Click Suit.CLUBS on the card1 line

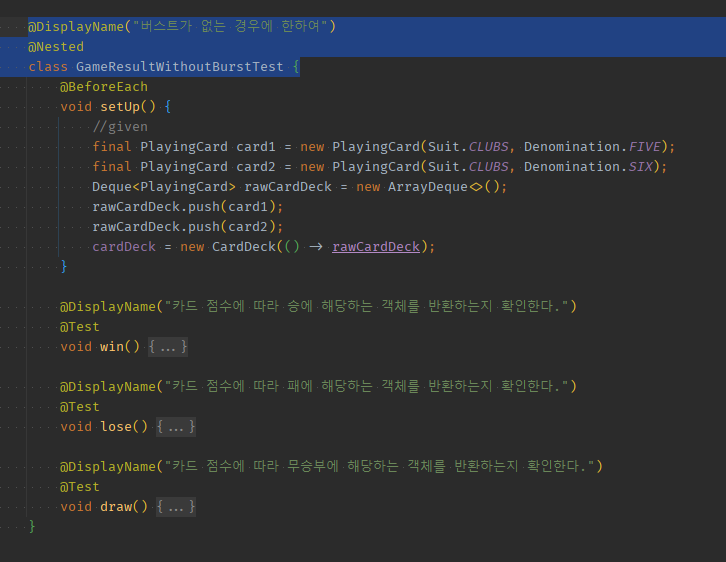tap(468, 147)
